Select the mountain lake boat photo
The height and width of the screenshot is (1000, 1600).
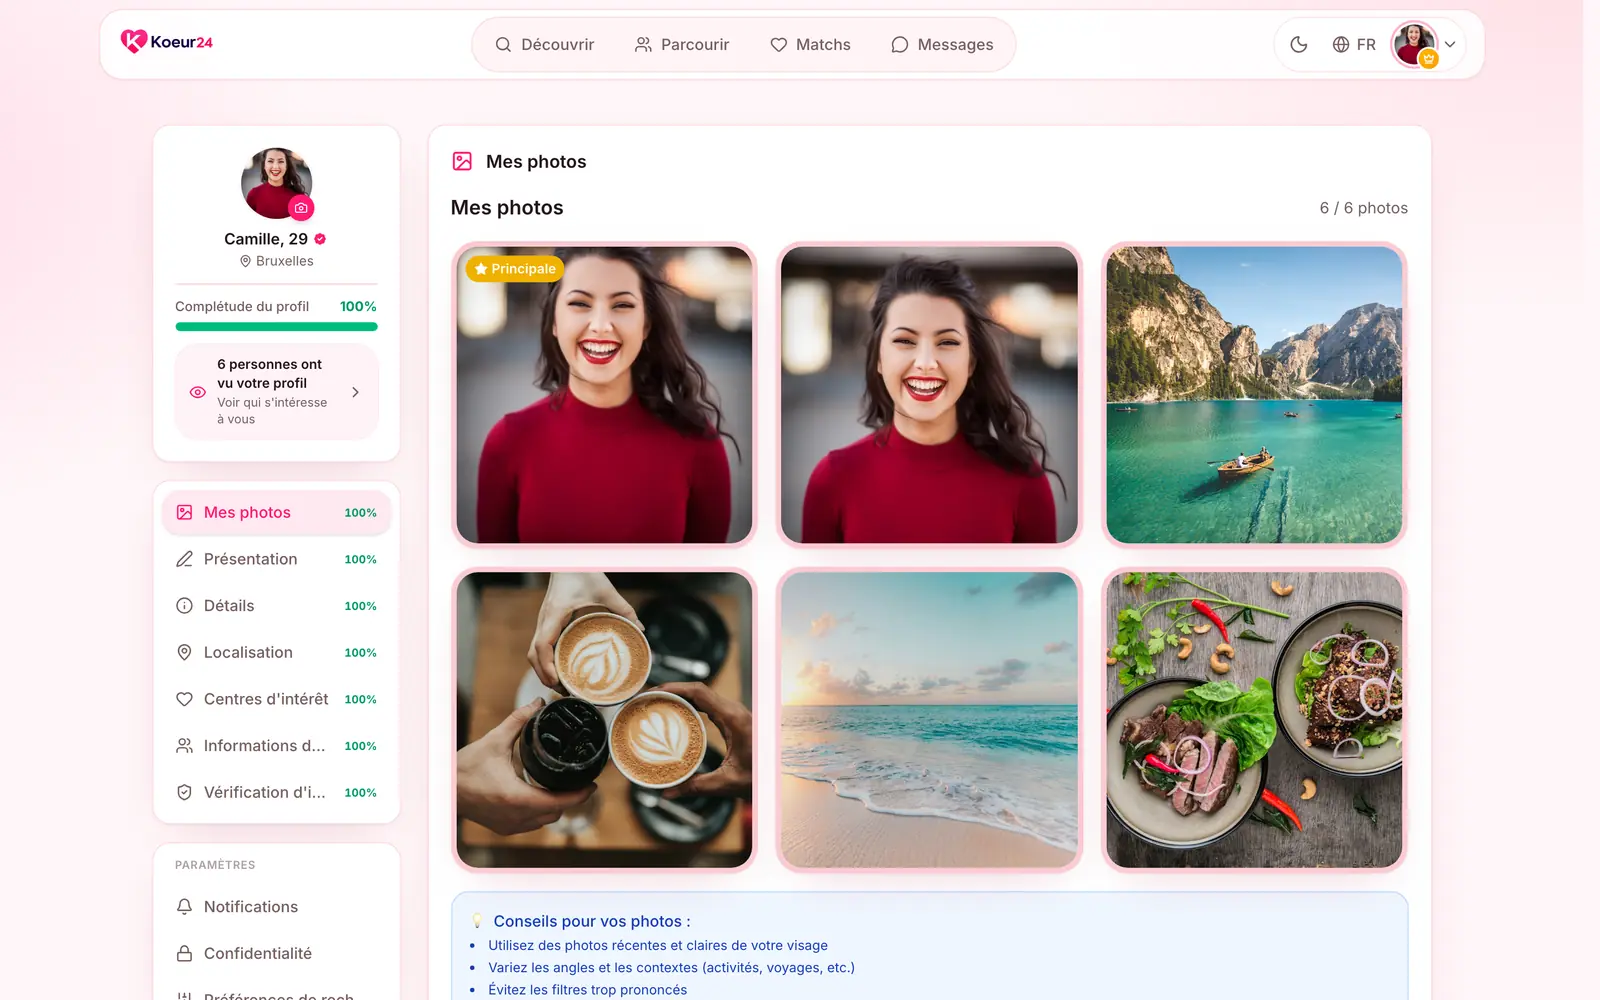pyautogui.click(x=1254, y=395)
